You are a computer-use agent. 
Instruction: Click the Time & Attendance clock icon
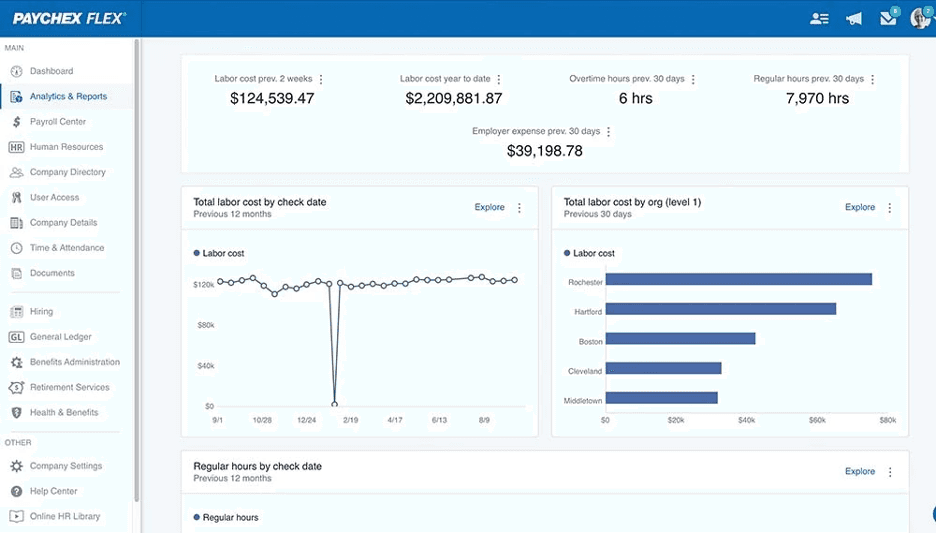(x=16, y=248)
